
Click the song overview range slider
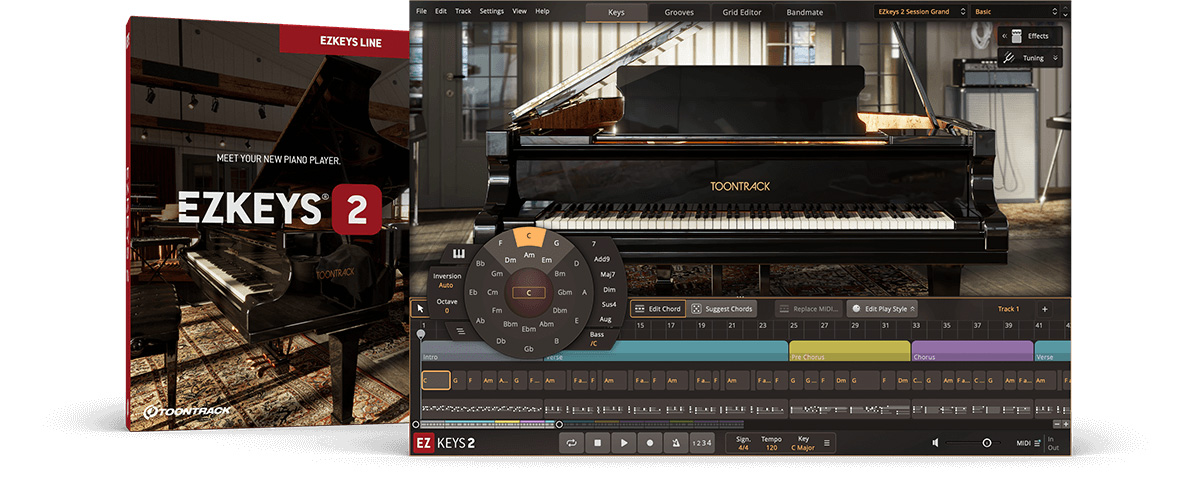click(x=488, y=424)
